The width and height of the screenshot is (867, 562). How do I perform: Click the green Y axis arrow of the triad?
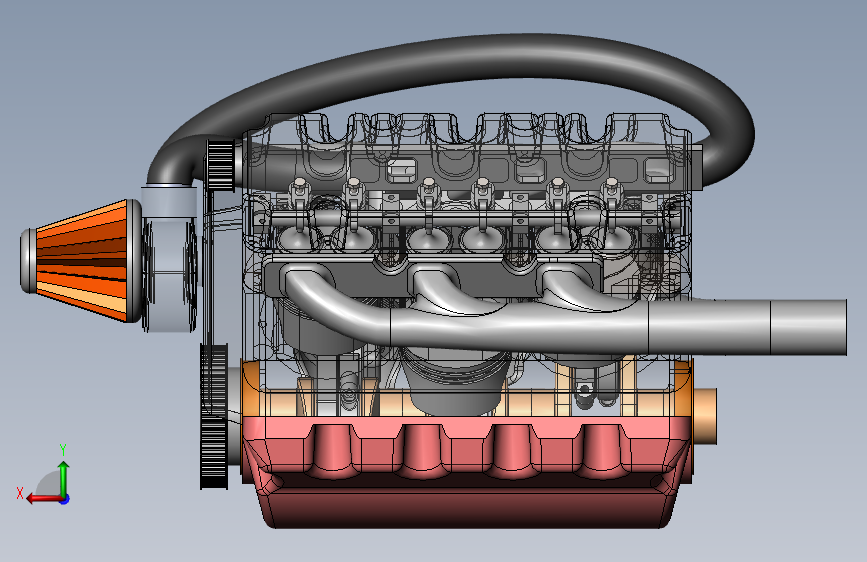coord(64,478)
